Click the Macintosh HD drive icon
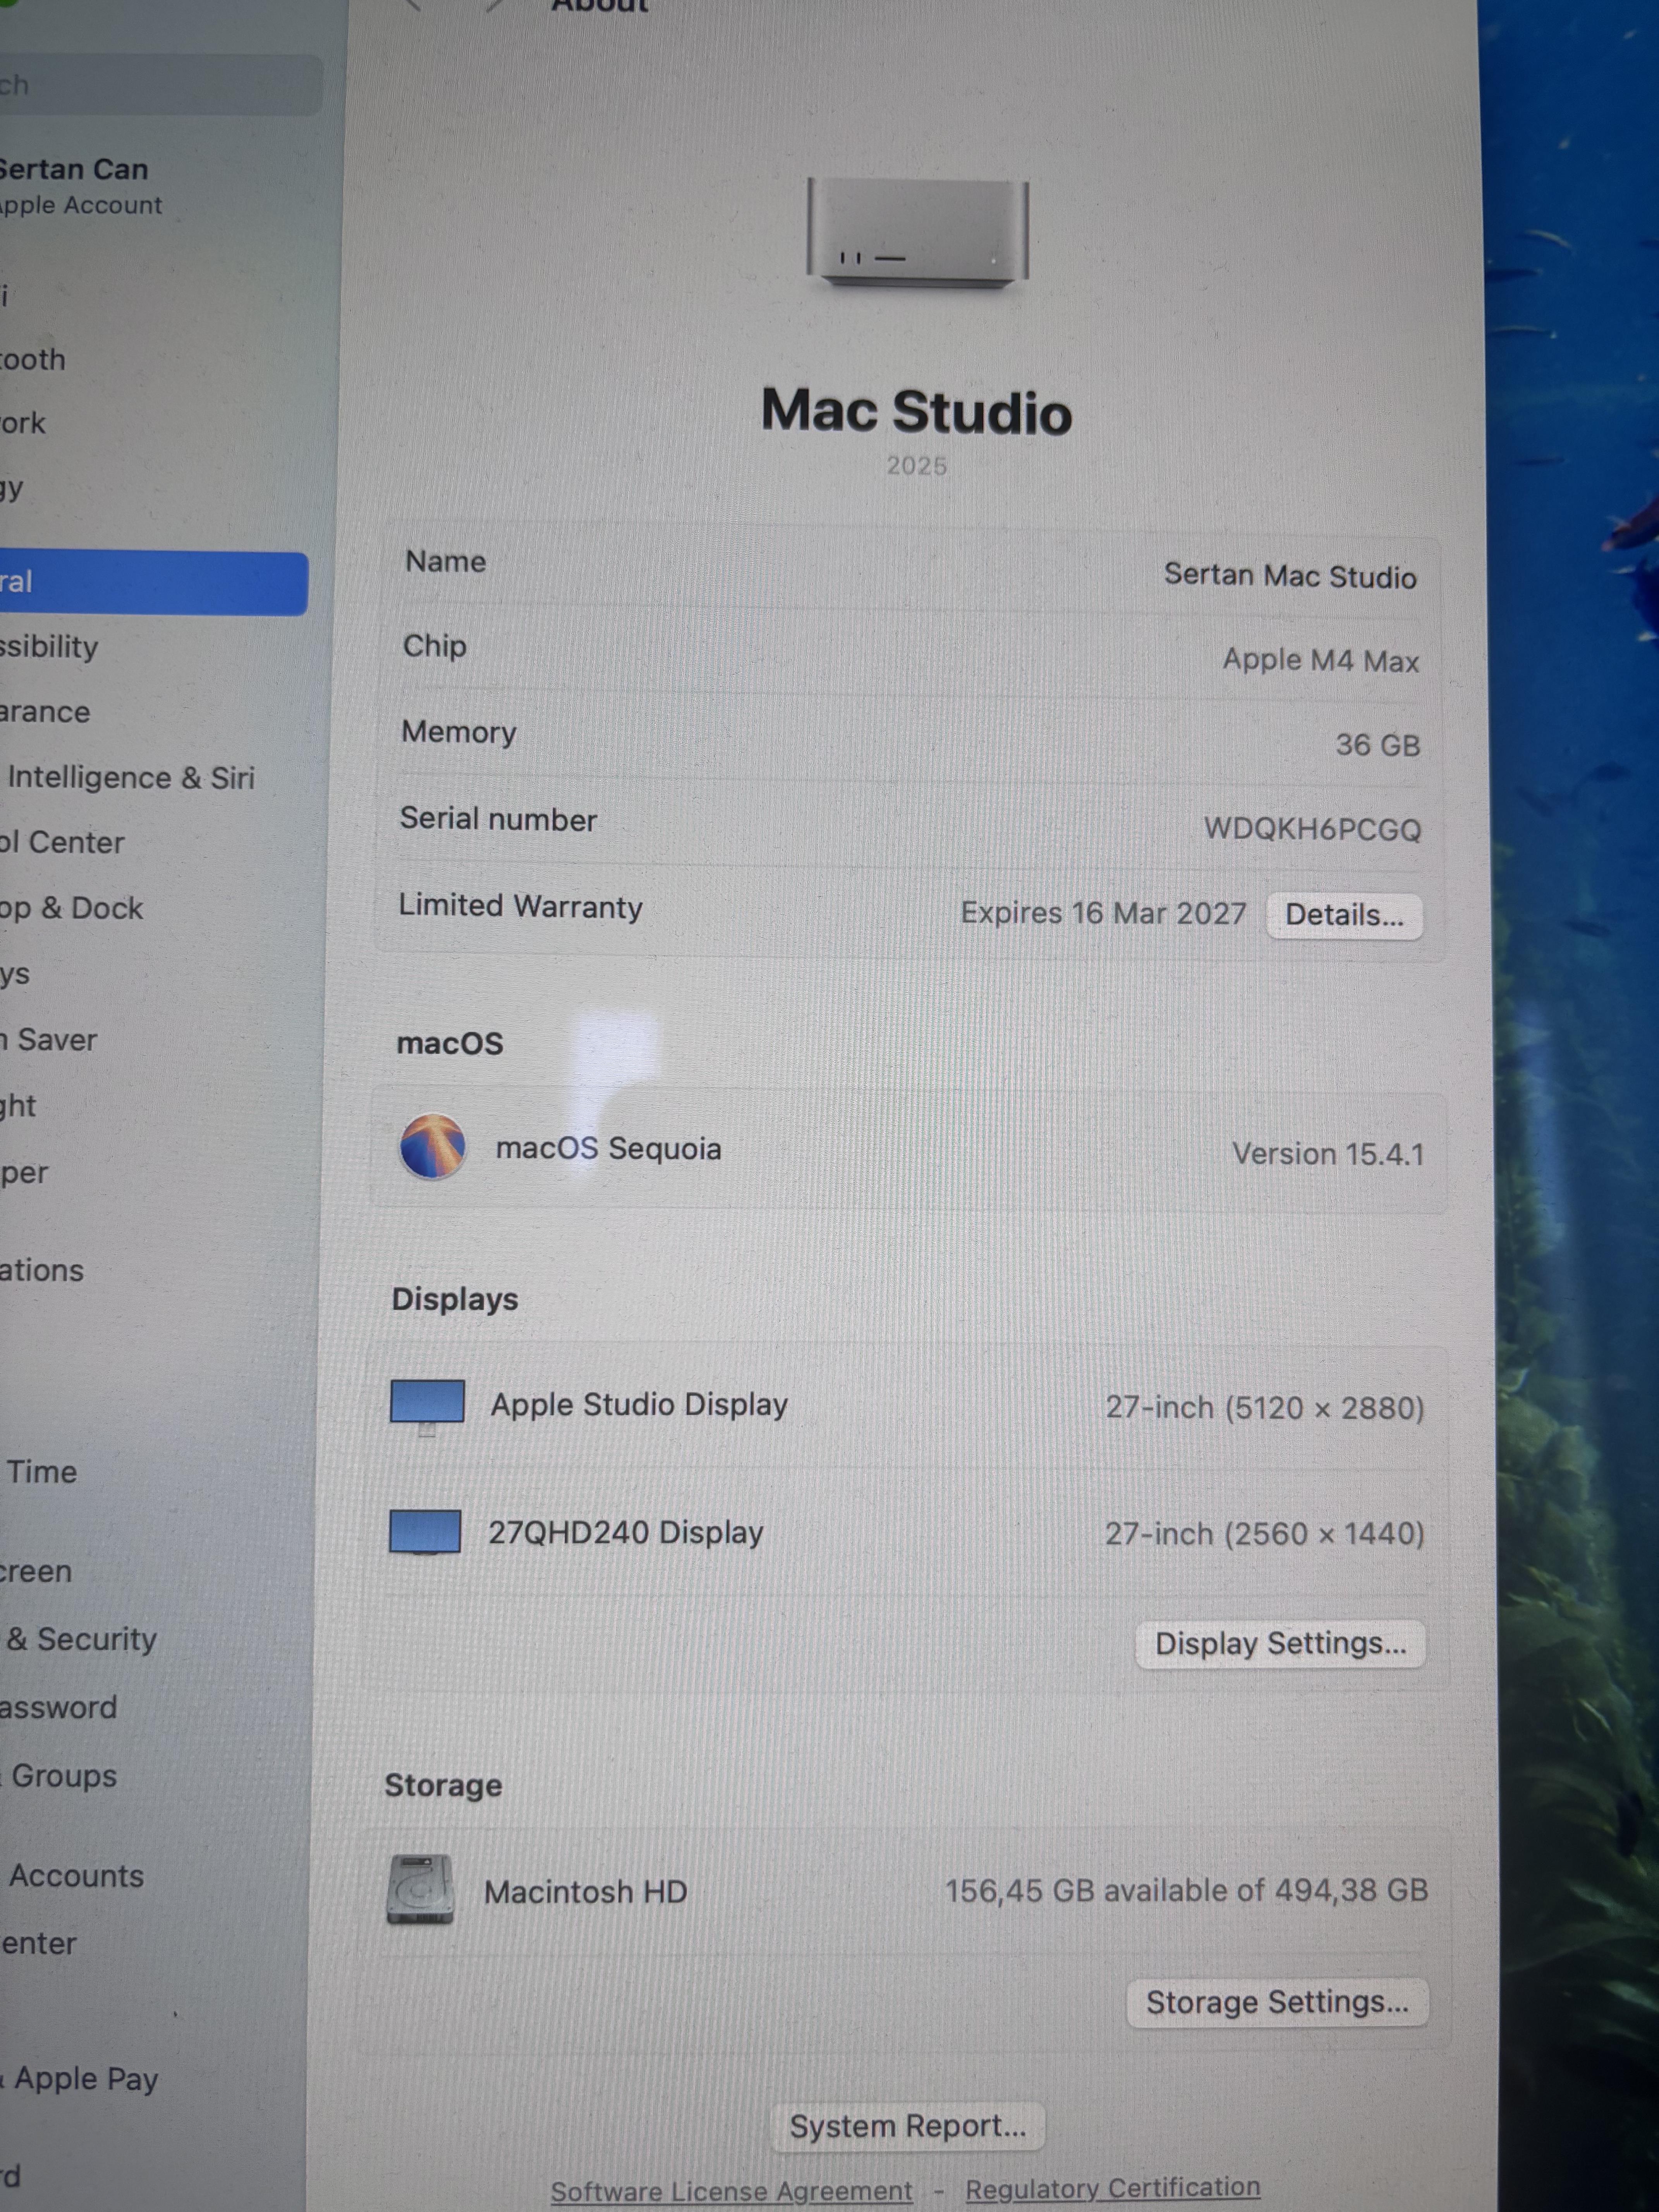Screen dimensions: 1659x2212 point(420,1889)
